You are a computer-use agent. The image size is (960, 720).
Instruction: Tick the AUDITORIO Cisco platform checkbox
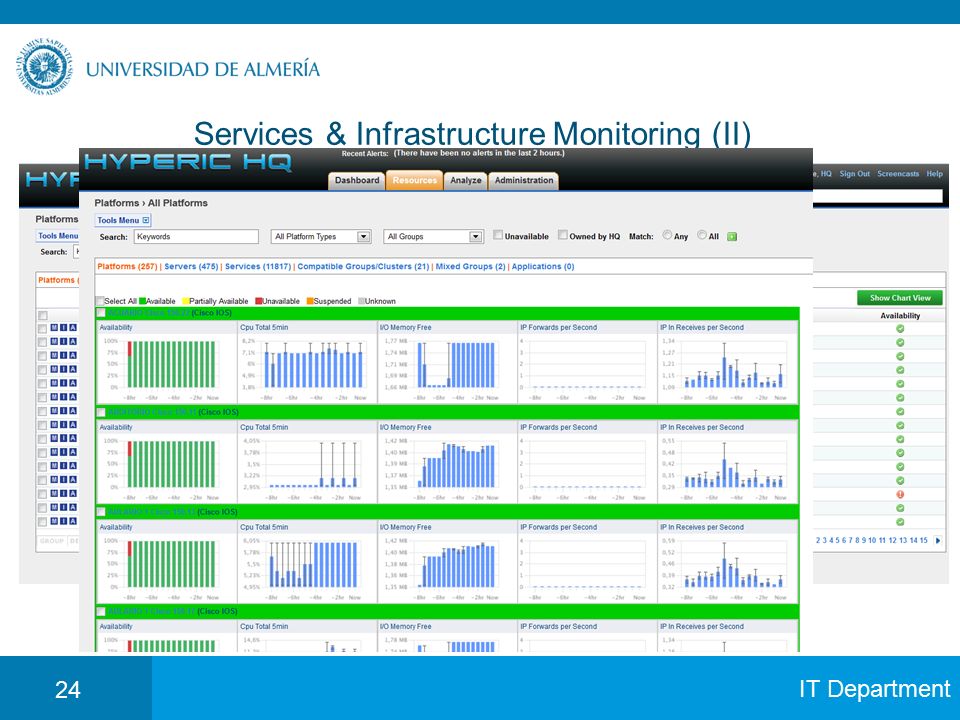click(x=101, y=413)
